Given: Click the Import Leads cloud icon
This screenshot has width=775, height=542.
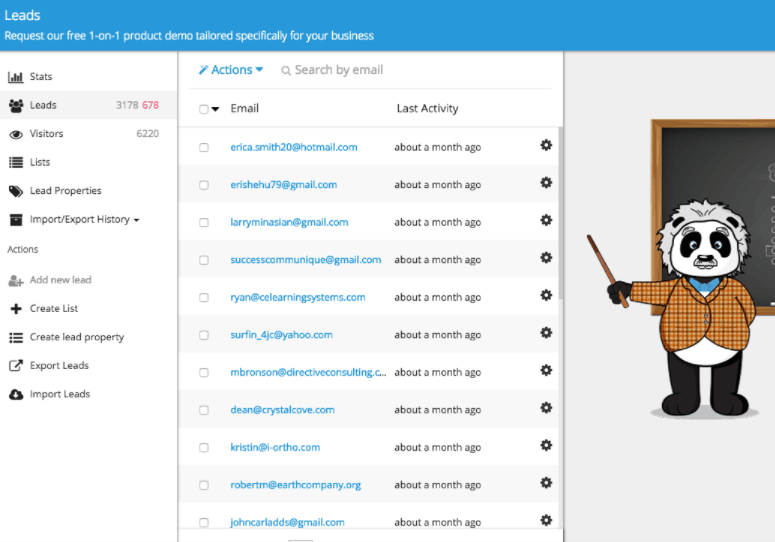Looking at the screenshot, I should (x=16, y=394).
